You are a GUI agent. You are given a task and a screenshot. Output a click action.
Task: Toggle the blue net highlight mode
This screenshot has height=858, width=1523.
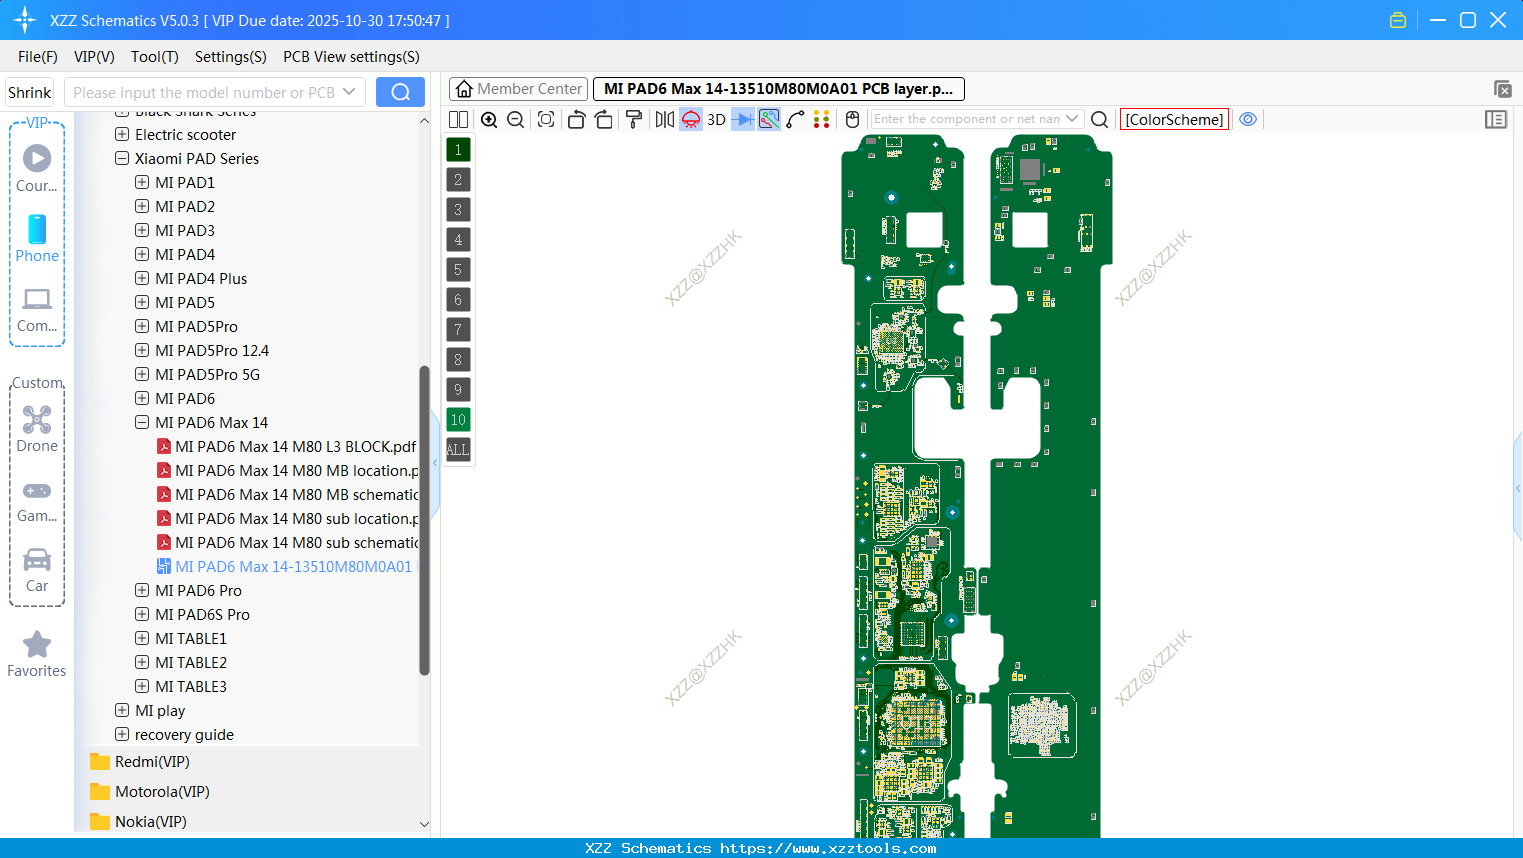click(770, 119)
